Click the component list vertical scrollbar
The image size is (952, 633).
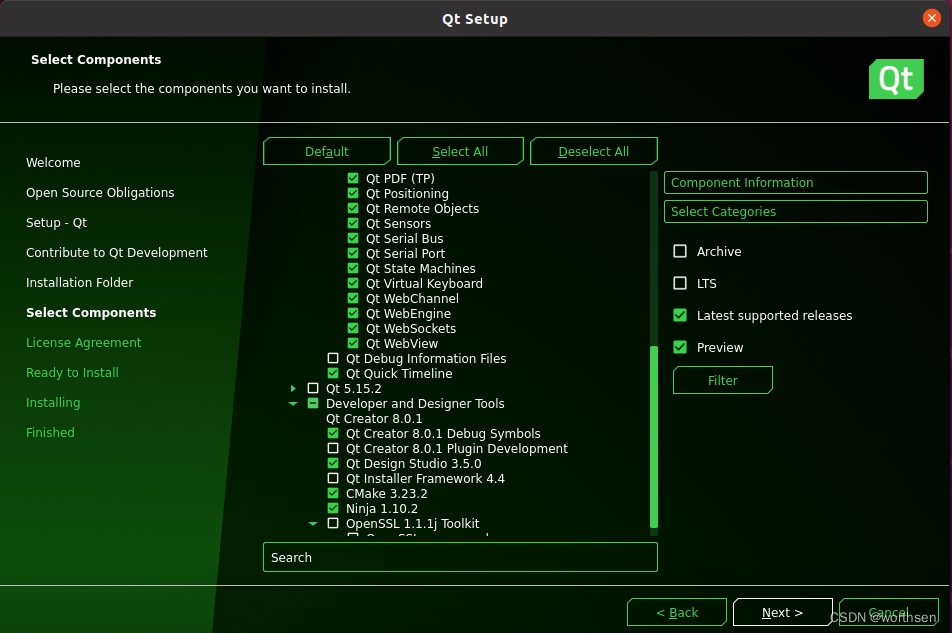[654, 437]
